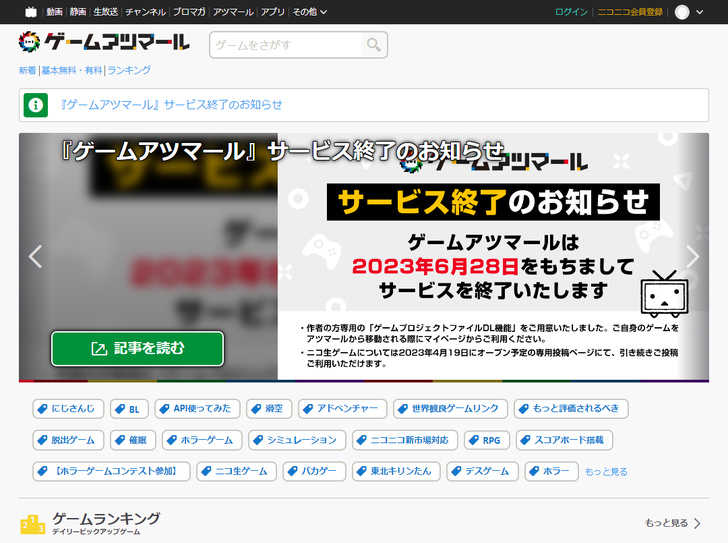Show next carousel slide

pyautogui.click(x=693, y=257)
